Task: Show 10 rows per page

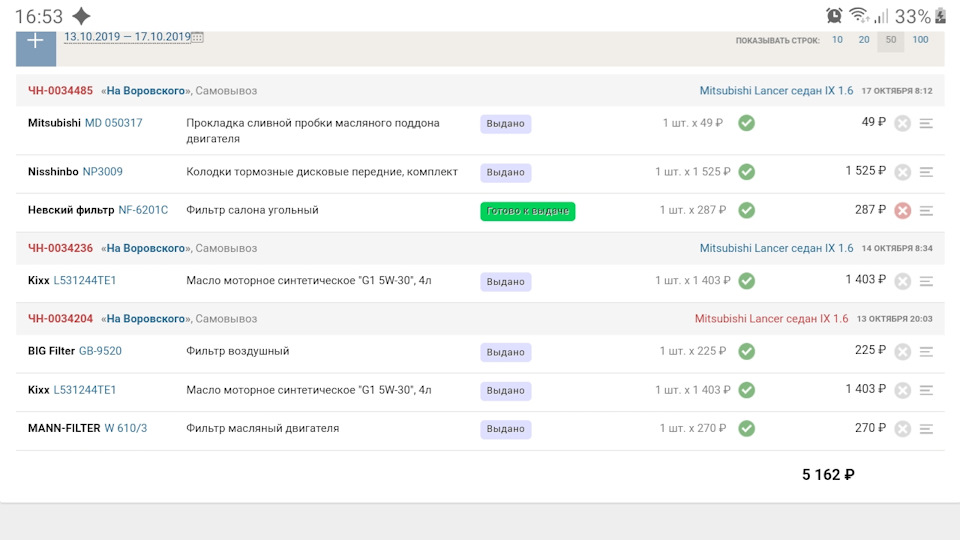Action: point(837,40)
